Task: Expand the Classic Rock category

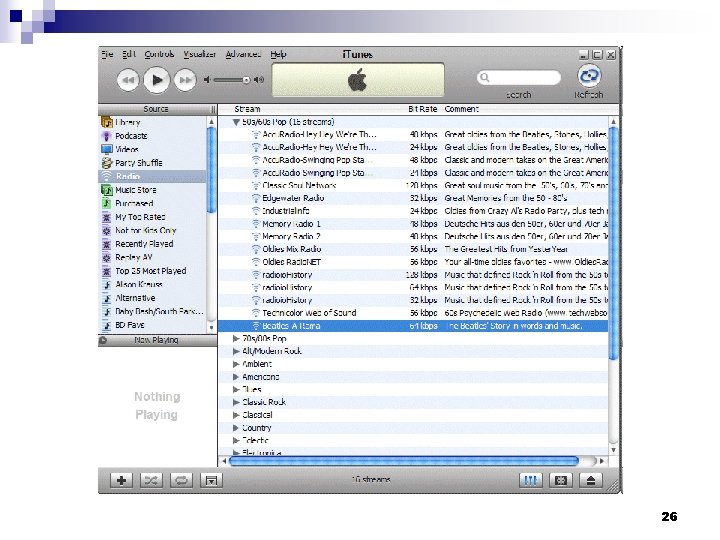Action: pyautogui.click(x=236, y=402)
